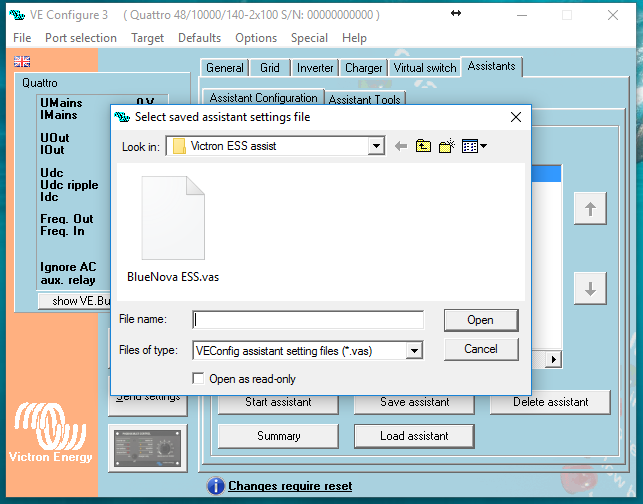Click the show VE.Bus button

[x=74, y=301]
